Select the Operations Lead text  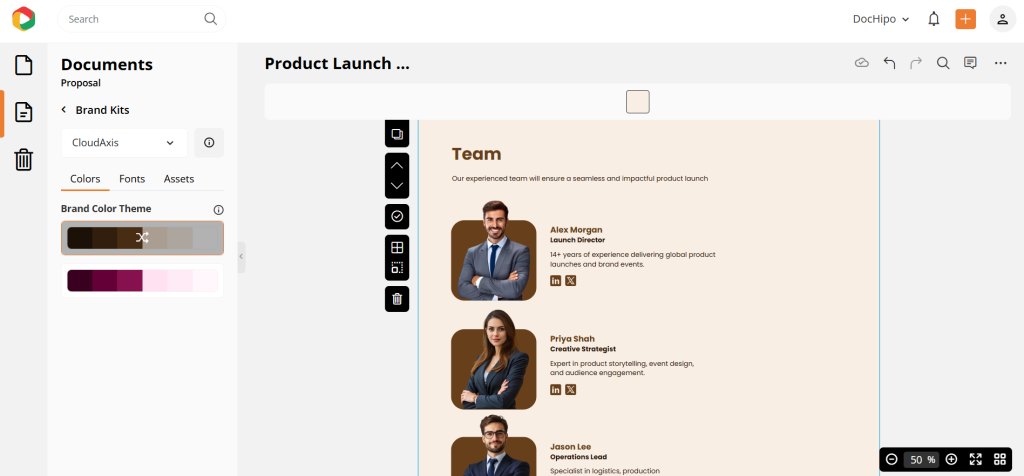click(578, 457)
